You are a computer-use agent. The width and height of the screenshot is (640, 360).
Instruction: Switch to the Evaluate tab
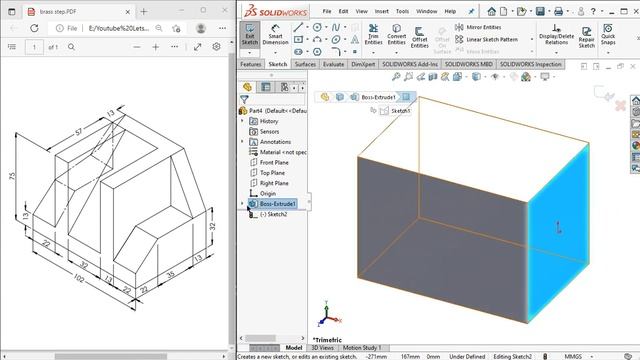(333, 64)
